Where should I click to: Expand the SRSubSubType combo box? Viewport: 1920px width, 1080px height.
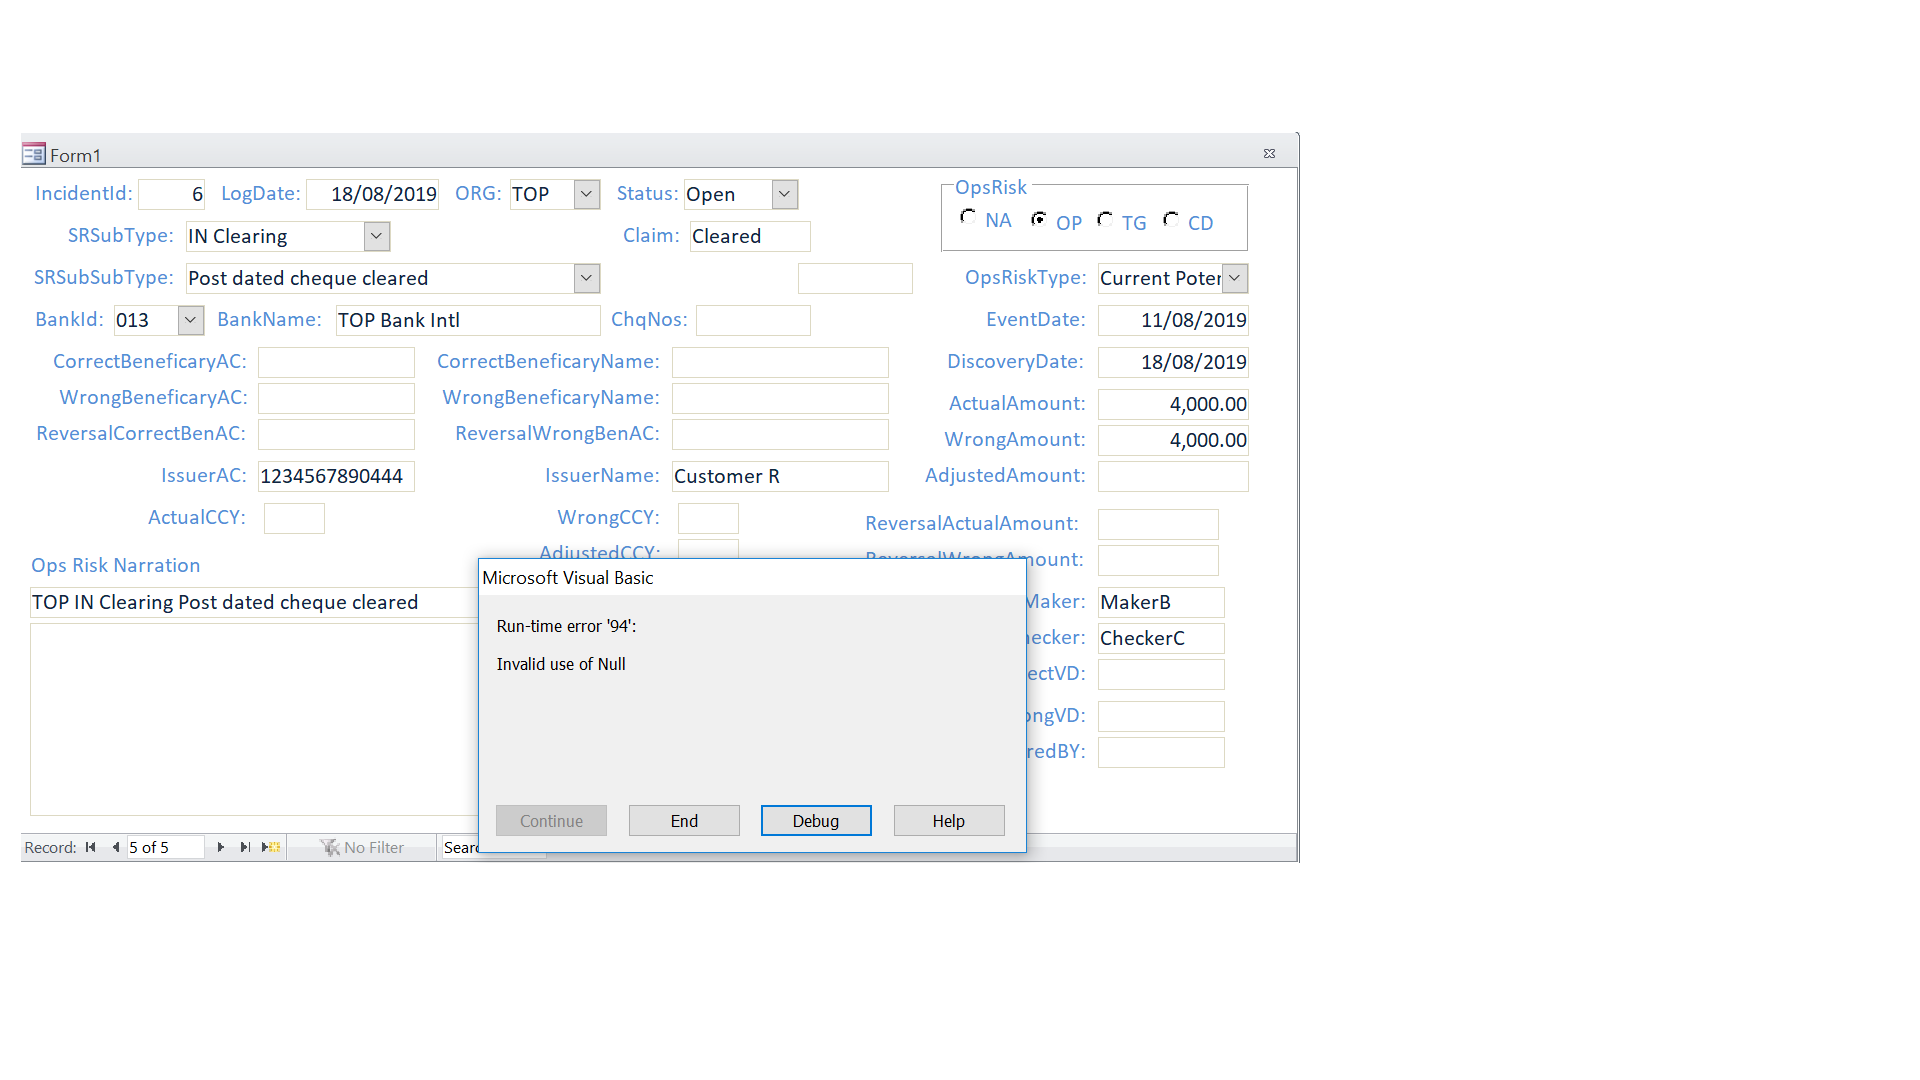587,278
